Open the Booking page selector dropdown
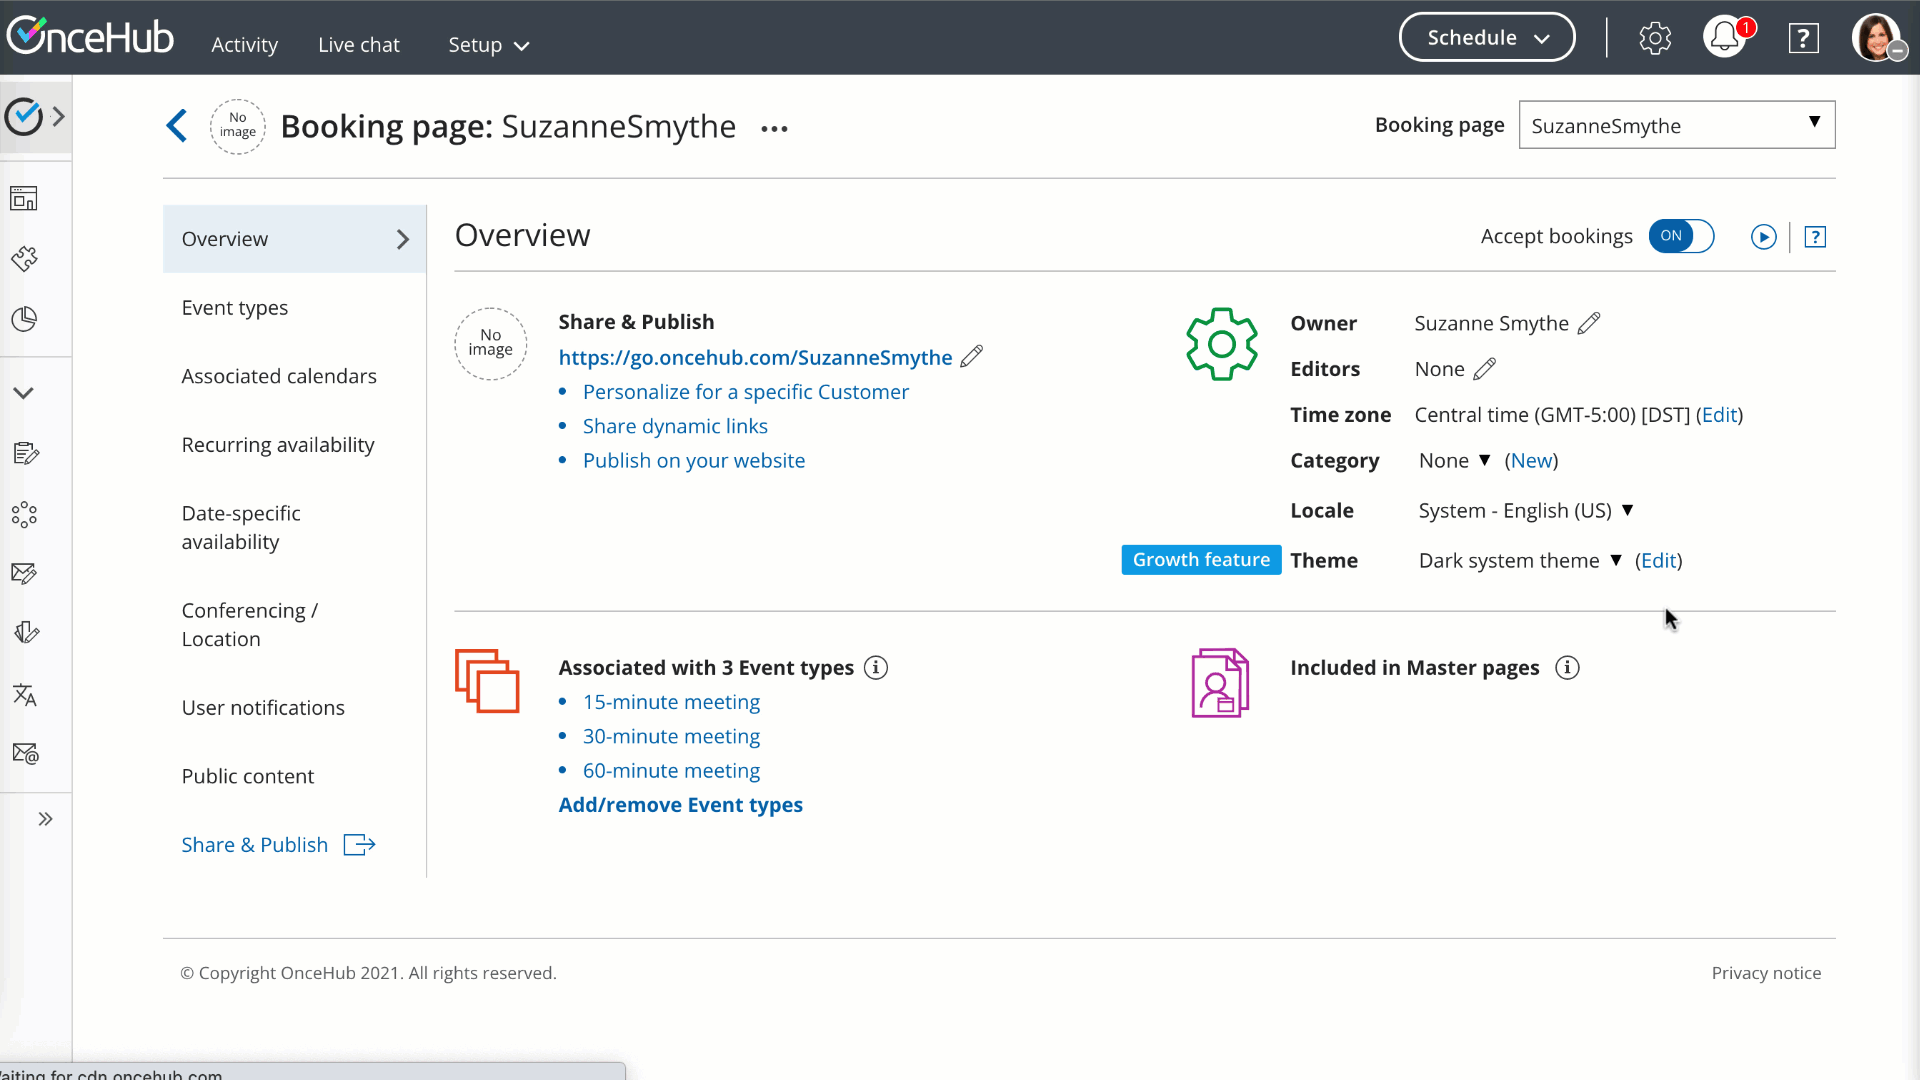Screen dimensions: 1920x1080 tap(1676, 125)
